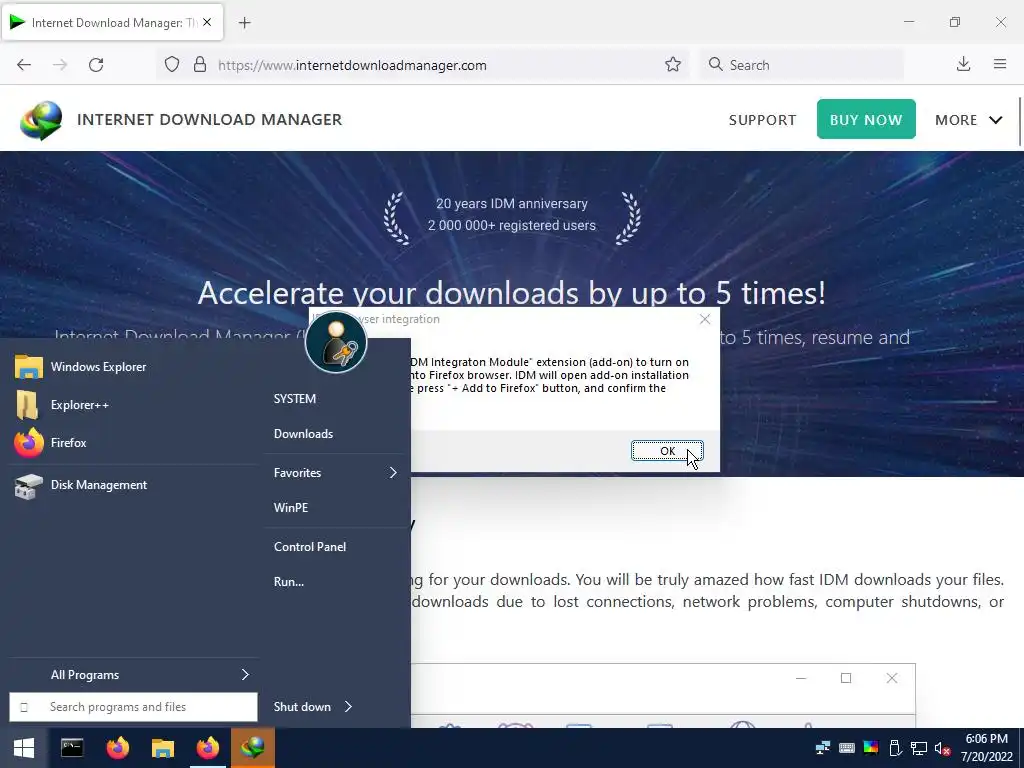
Task: Launch Explorer++ from Start menu
Action: click(133, 405)
